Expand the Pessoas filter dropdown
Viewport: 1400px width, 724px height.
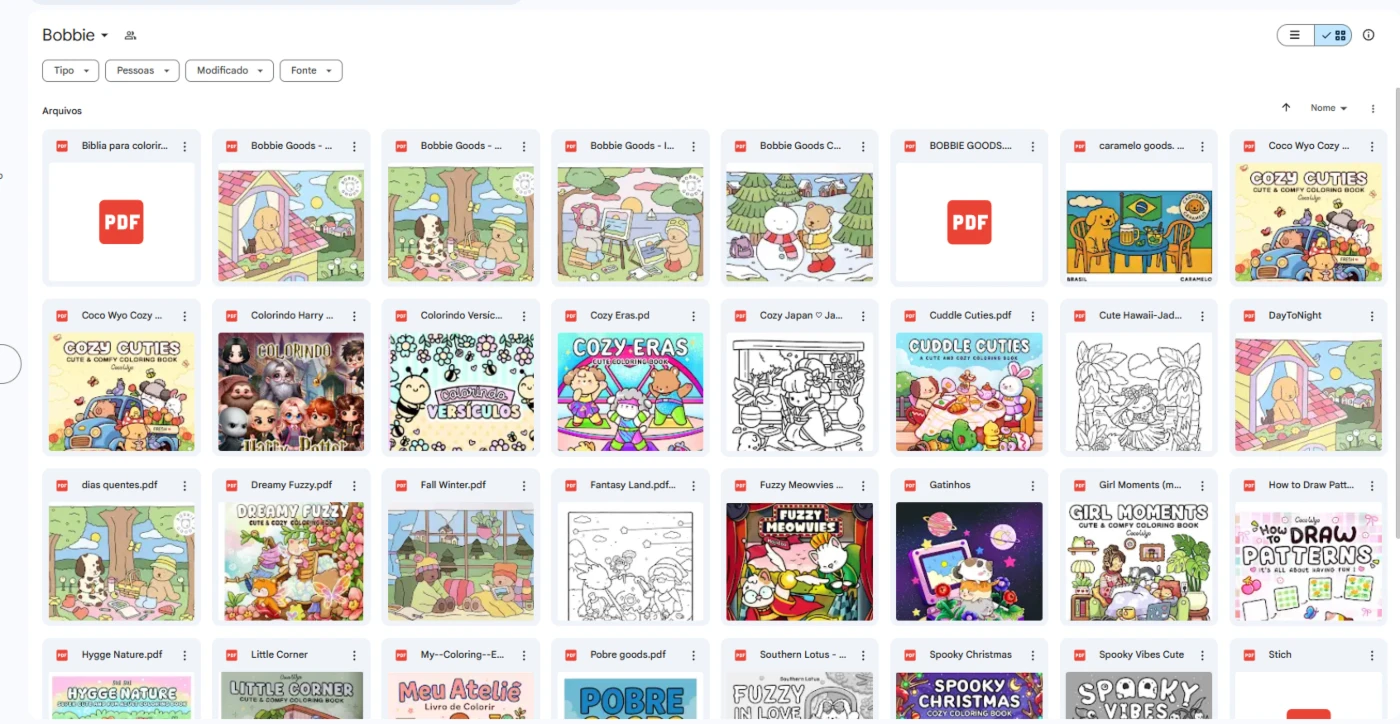click(142, 71)
